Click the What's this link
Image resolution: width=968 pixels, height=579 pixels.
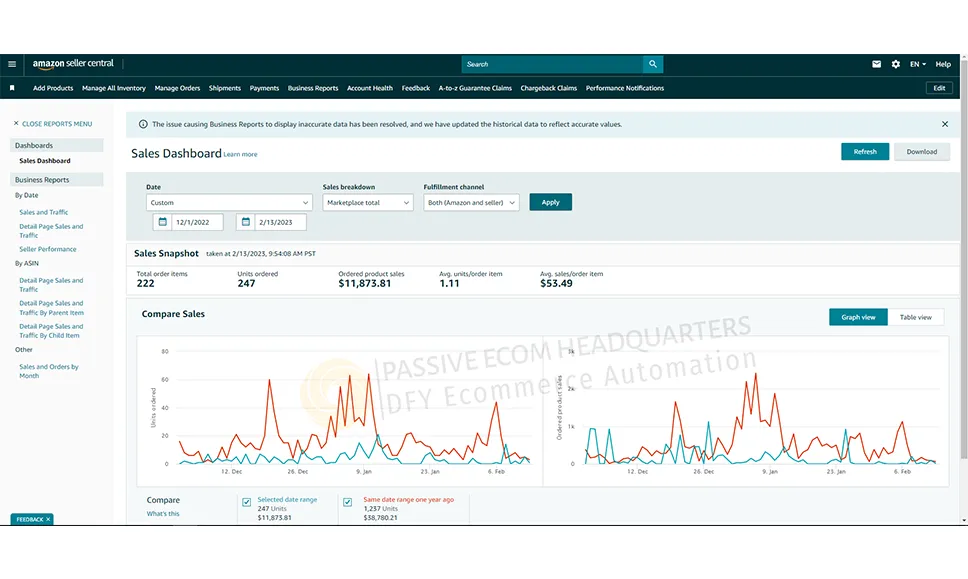coord(163,514)
